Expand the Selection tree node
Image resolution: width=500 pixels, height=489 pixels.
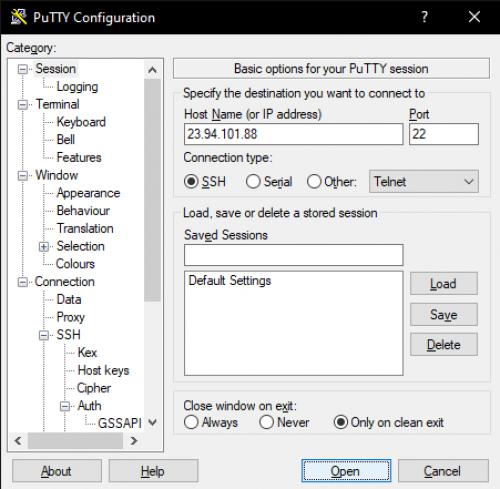point(44,247)
